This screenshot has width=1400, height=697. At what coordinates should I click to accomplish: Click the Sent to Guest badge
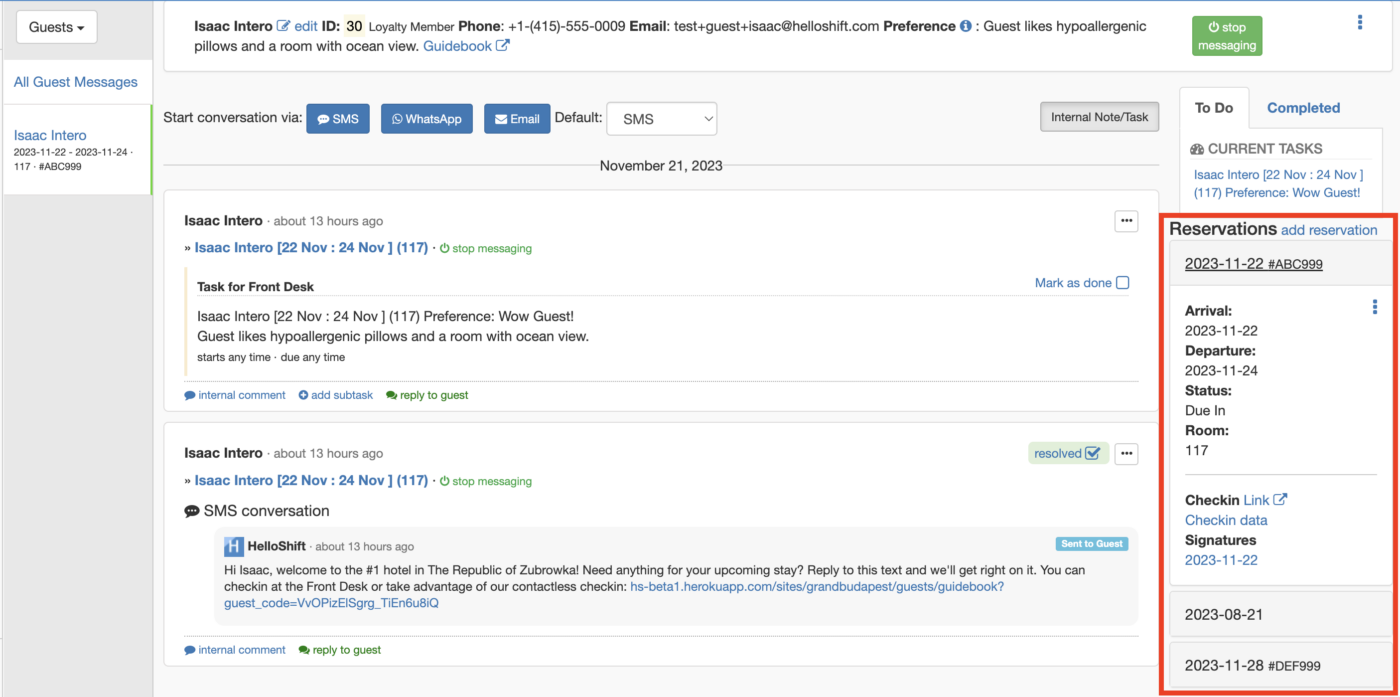[1092, 544]
